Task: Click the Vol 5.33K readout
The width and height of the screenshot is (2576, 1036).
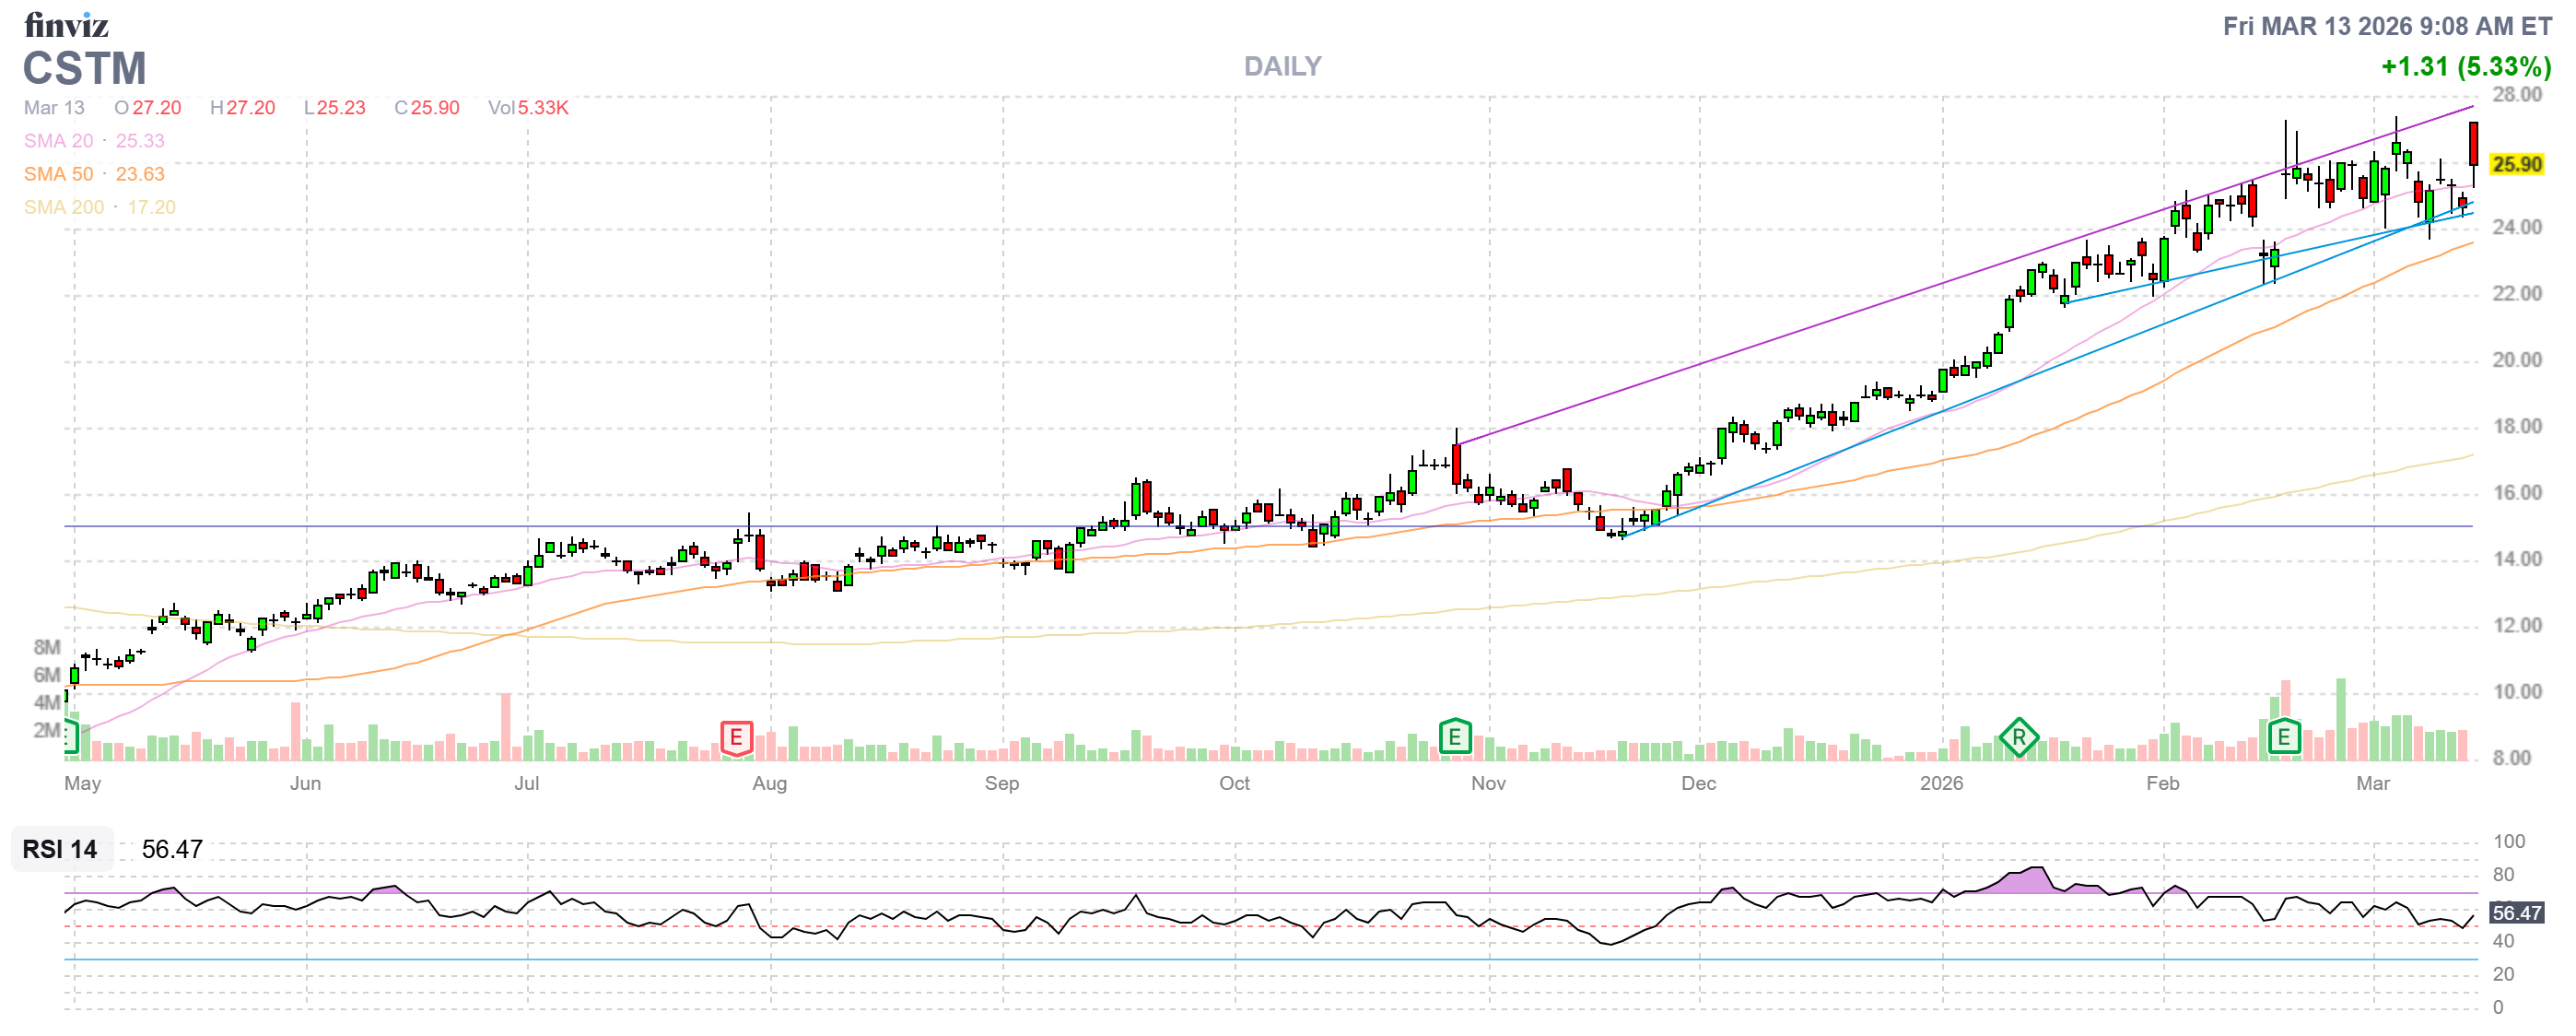Action: tap(528, 107)
